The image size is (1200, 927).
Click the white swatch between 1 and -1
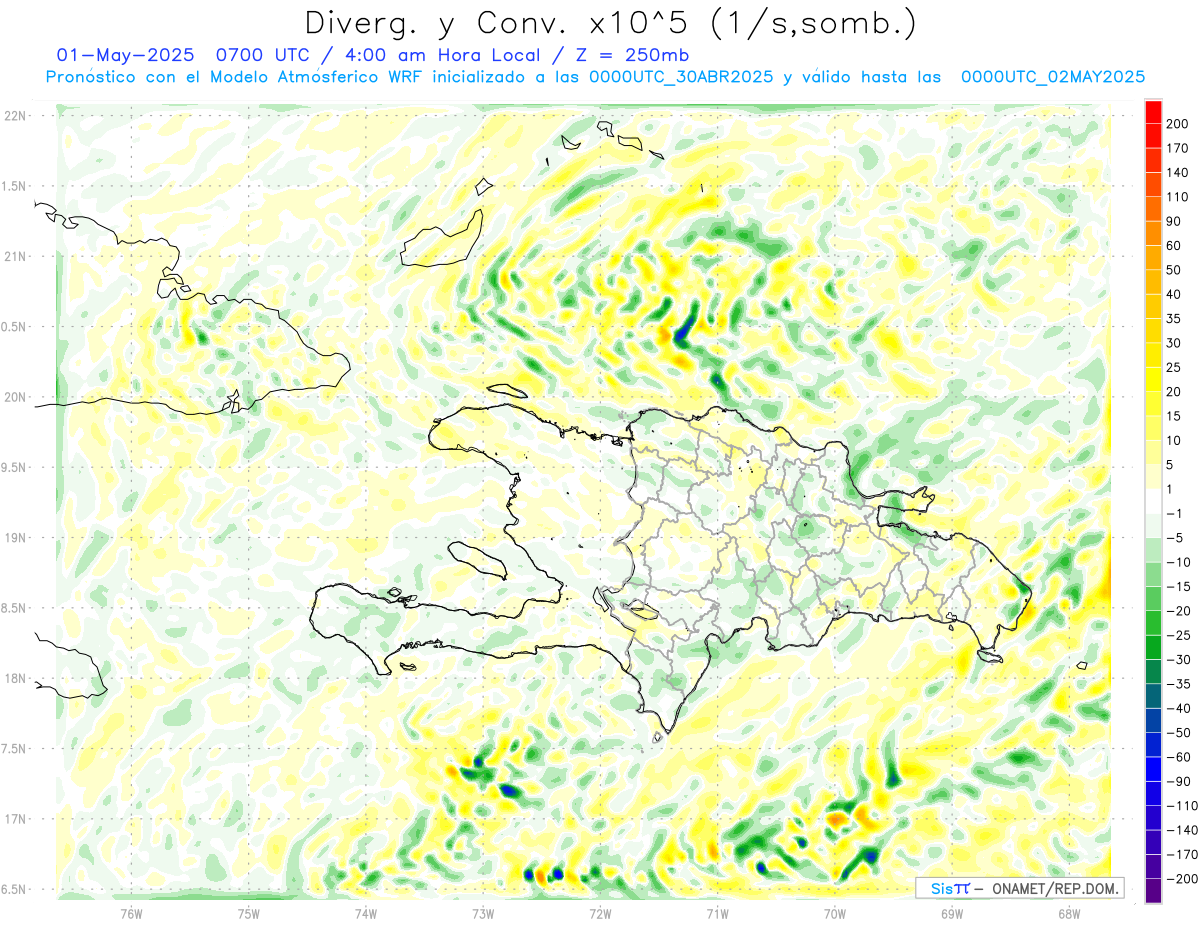pyautogui.click(x=1154, y=501)
